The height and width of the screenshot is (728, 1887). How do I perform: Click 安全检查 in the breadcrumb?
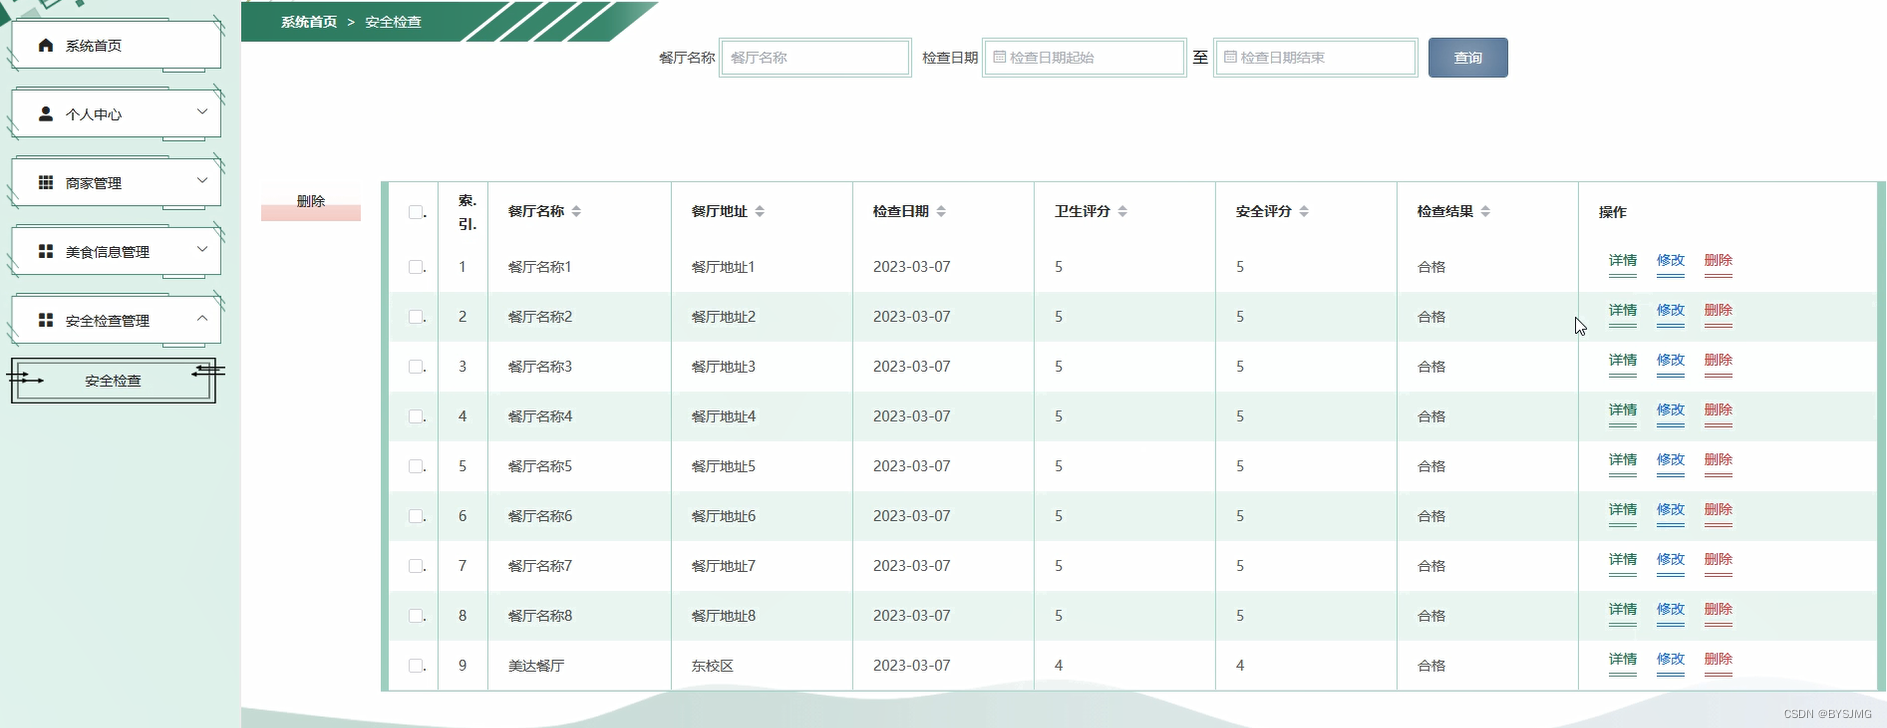[x=393, y=22]
